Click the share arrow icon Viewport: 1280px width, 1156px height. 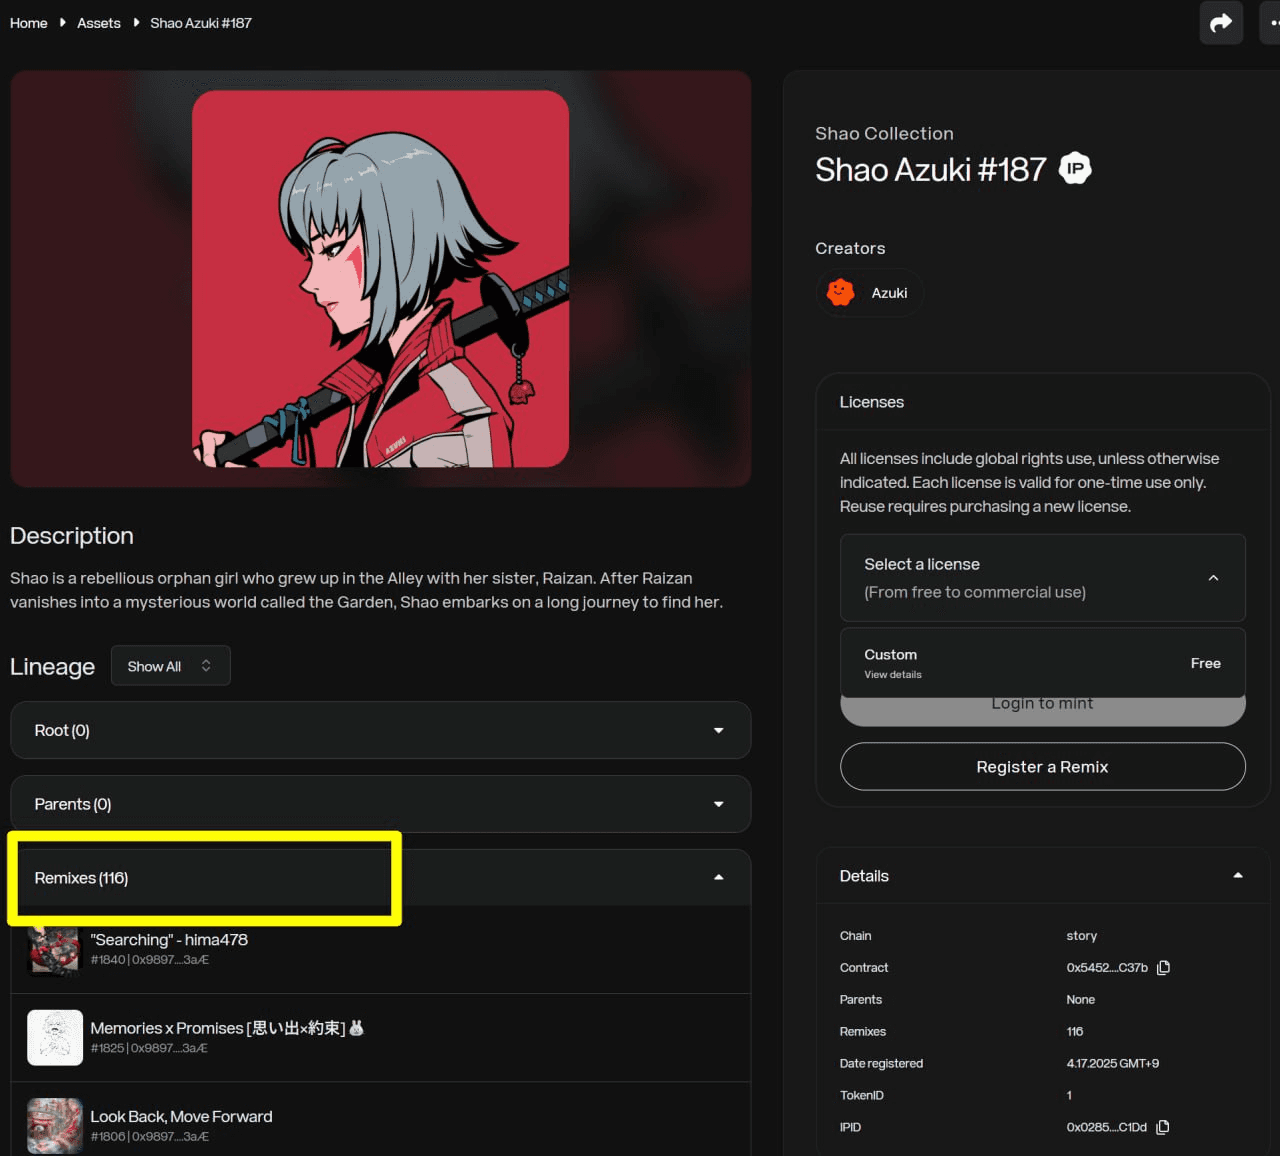(1221, 22)
